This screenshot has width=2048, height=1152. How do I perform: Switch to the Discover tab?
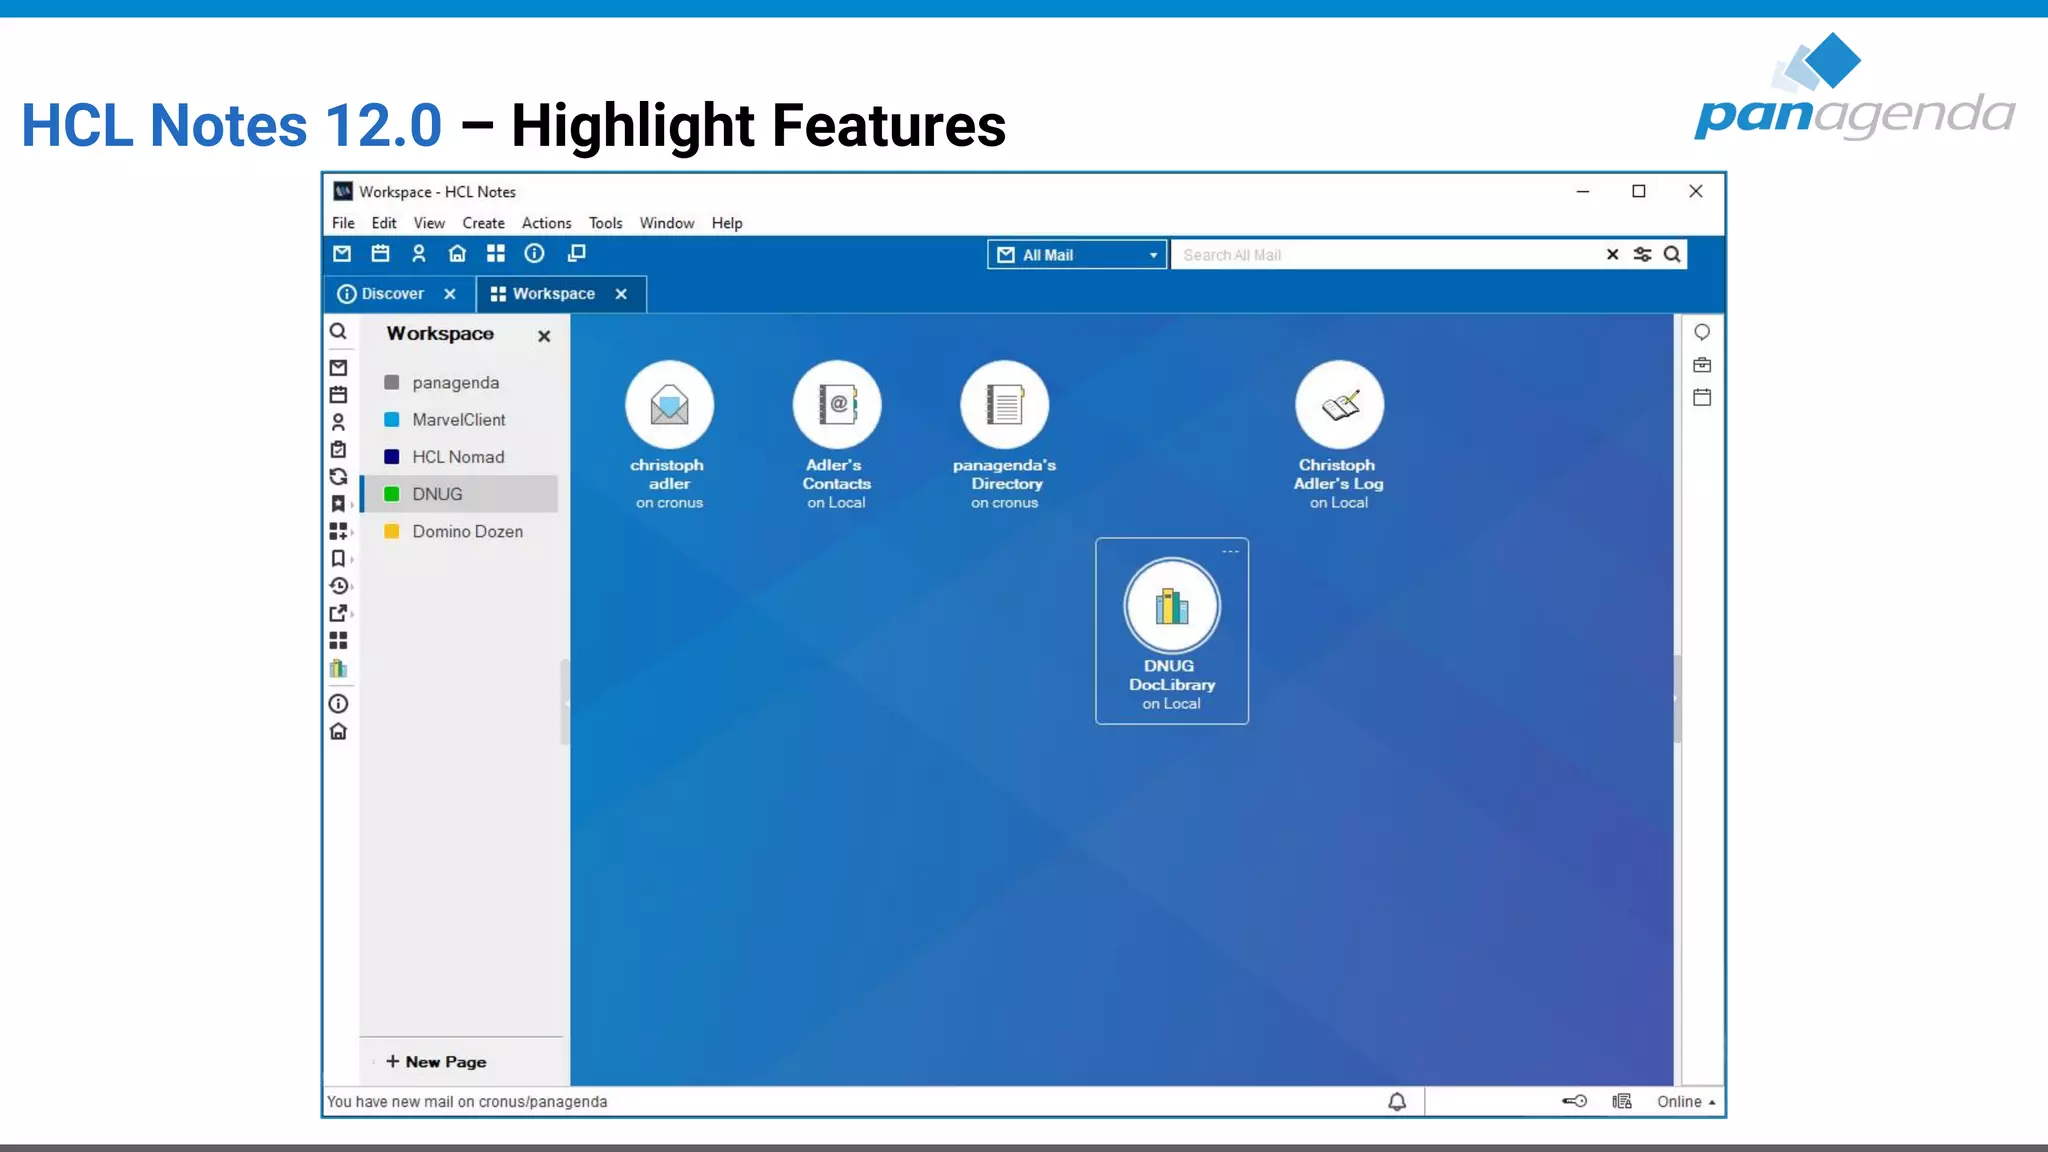393,294
